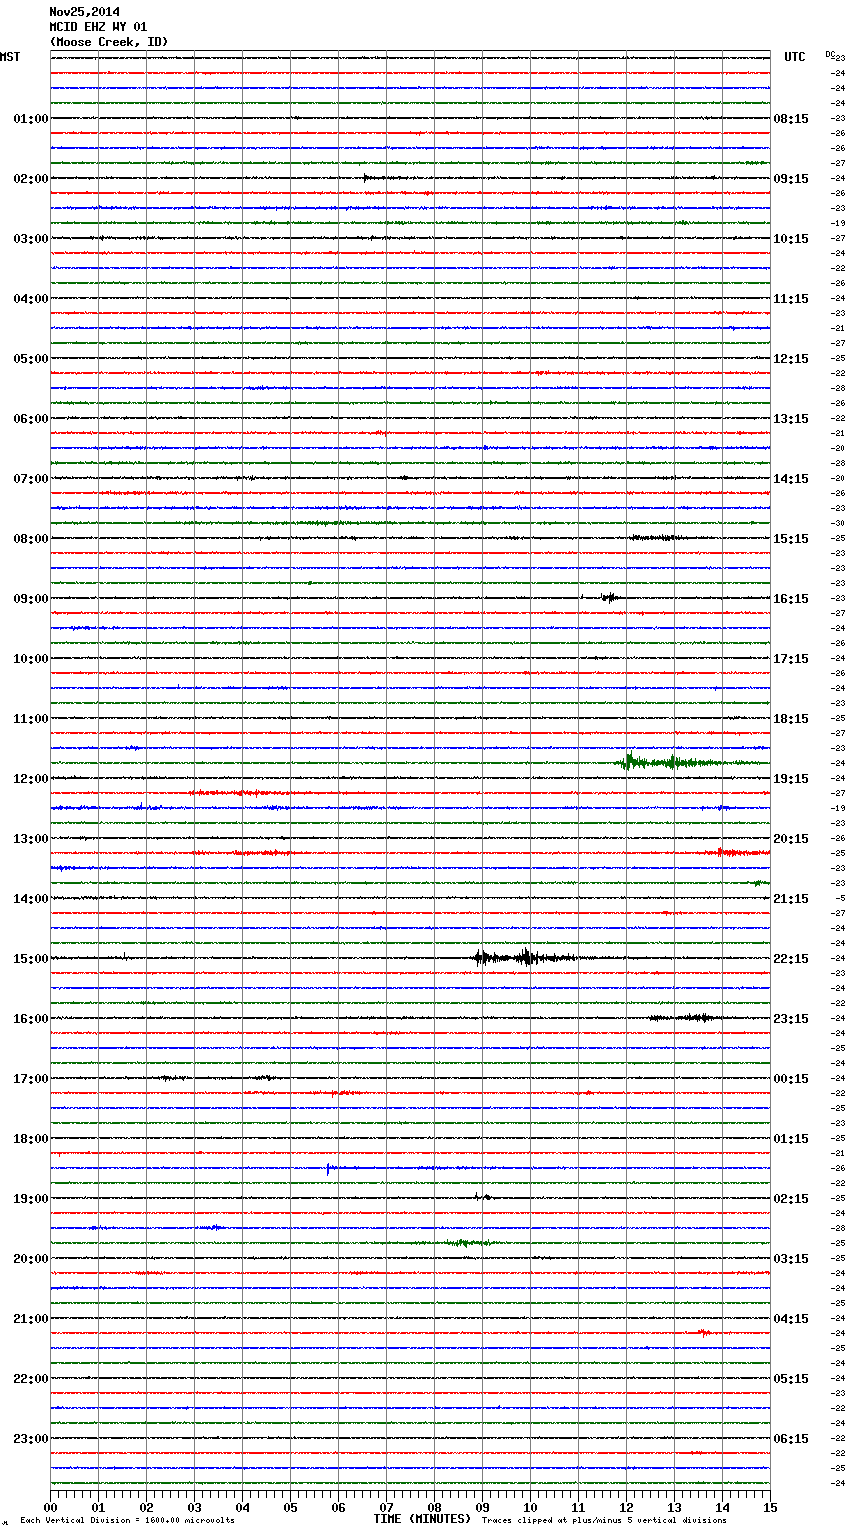This screenshot has height=1534, width=850.
Task: Select the '21:00' MST hour label
Action: coord(31,1319)
